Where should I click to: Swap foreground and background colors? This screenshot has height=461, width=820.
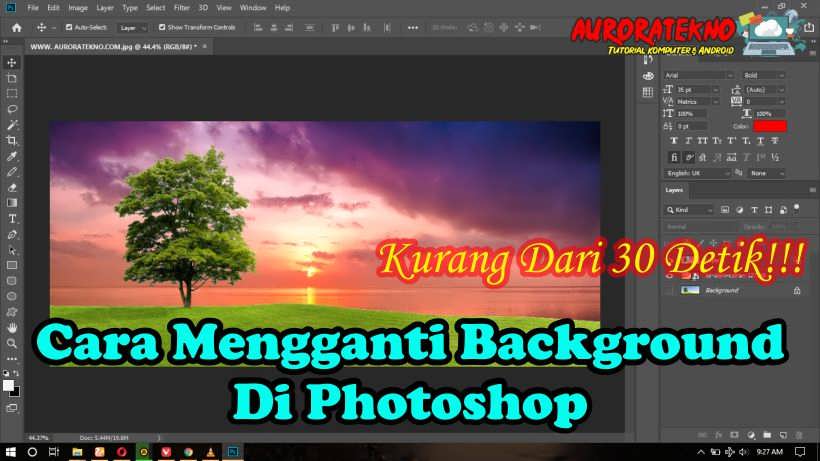coord(16,373)
